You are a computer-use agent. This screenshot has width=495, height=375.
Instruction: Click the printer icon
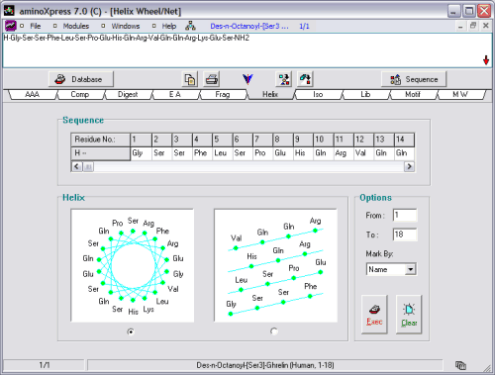coord(212,79)
